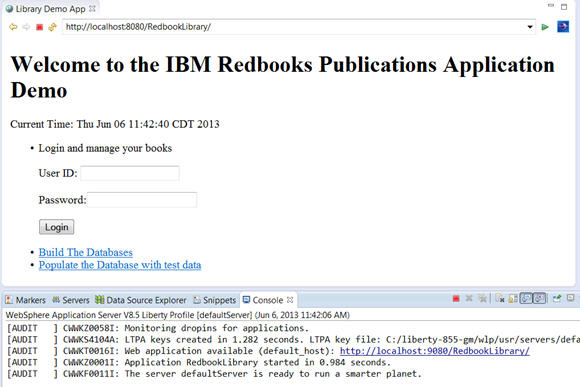Toggle Scroll Lock in the console
The image size is (580, 387).
coord(513,298)
